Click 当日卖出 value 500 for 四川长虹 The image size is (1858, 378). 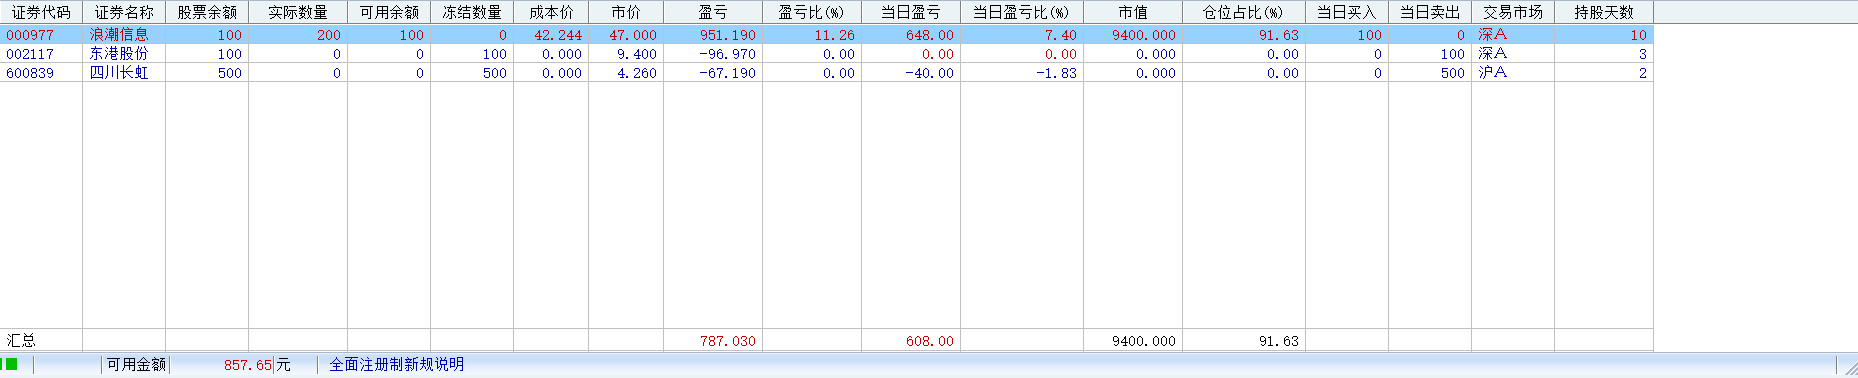(1453, 73)
